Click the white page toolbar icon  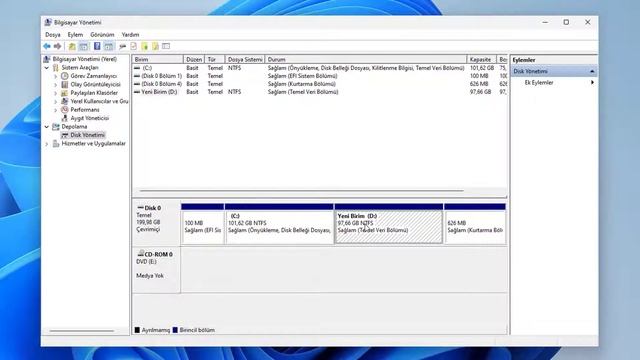point(133,46)
